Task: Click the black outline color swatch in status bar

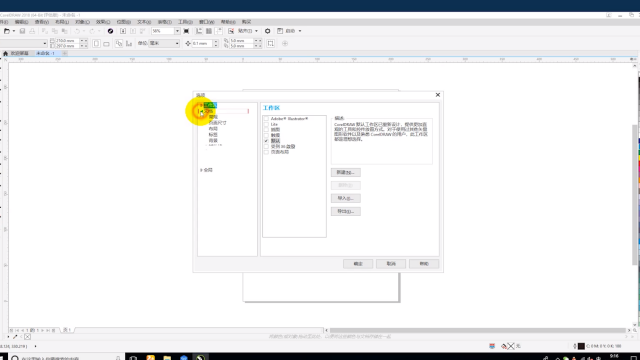Action: (581, 346)
